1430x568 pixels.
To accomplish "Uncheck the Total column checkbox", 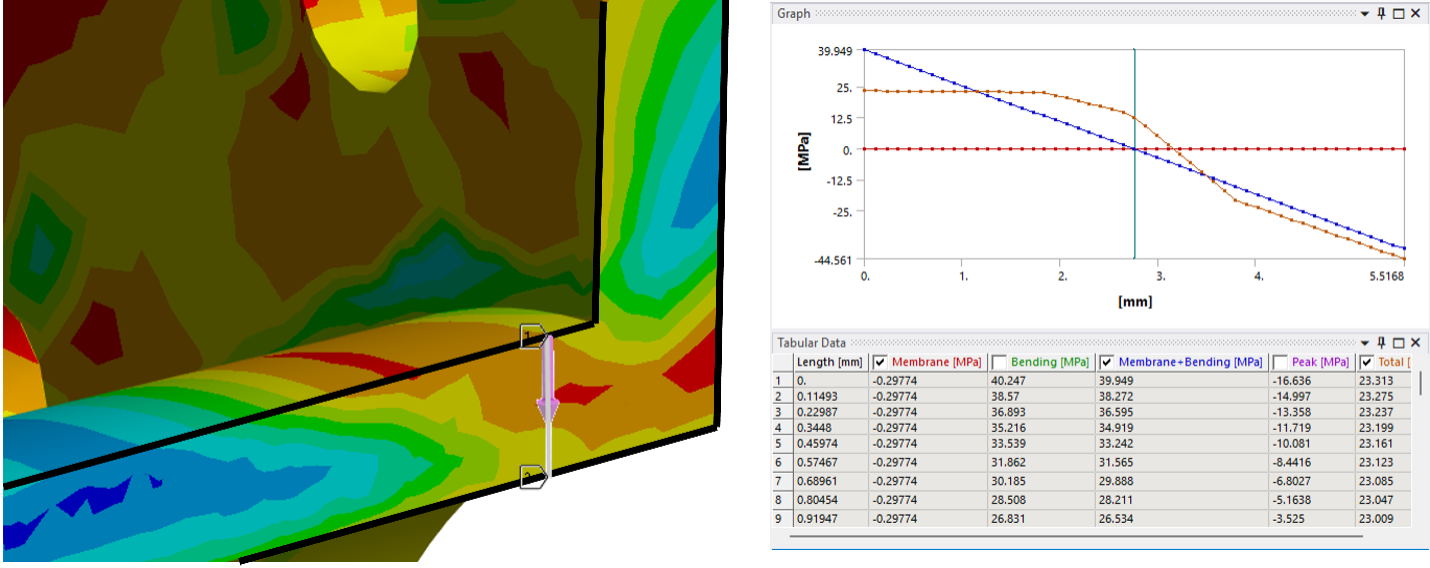I will (x=1366, y=362).
